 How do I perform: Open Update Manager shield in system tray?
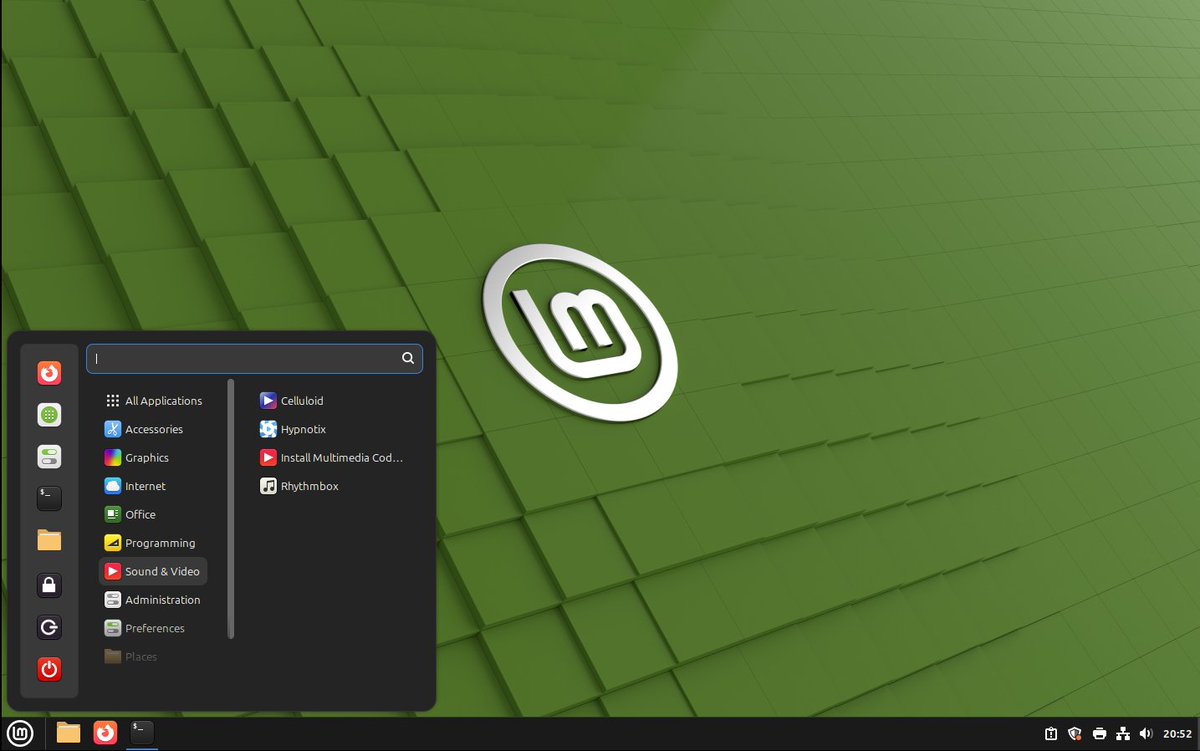[1075, 733]
